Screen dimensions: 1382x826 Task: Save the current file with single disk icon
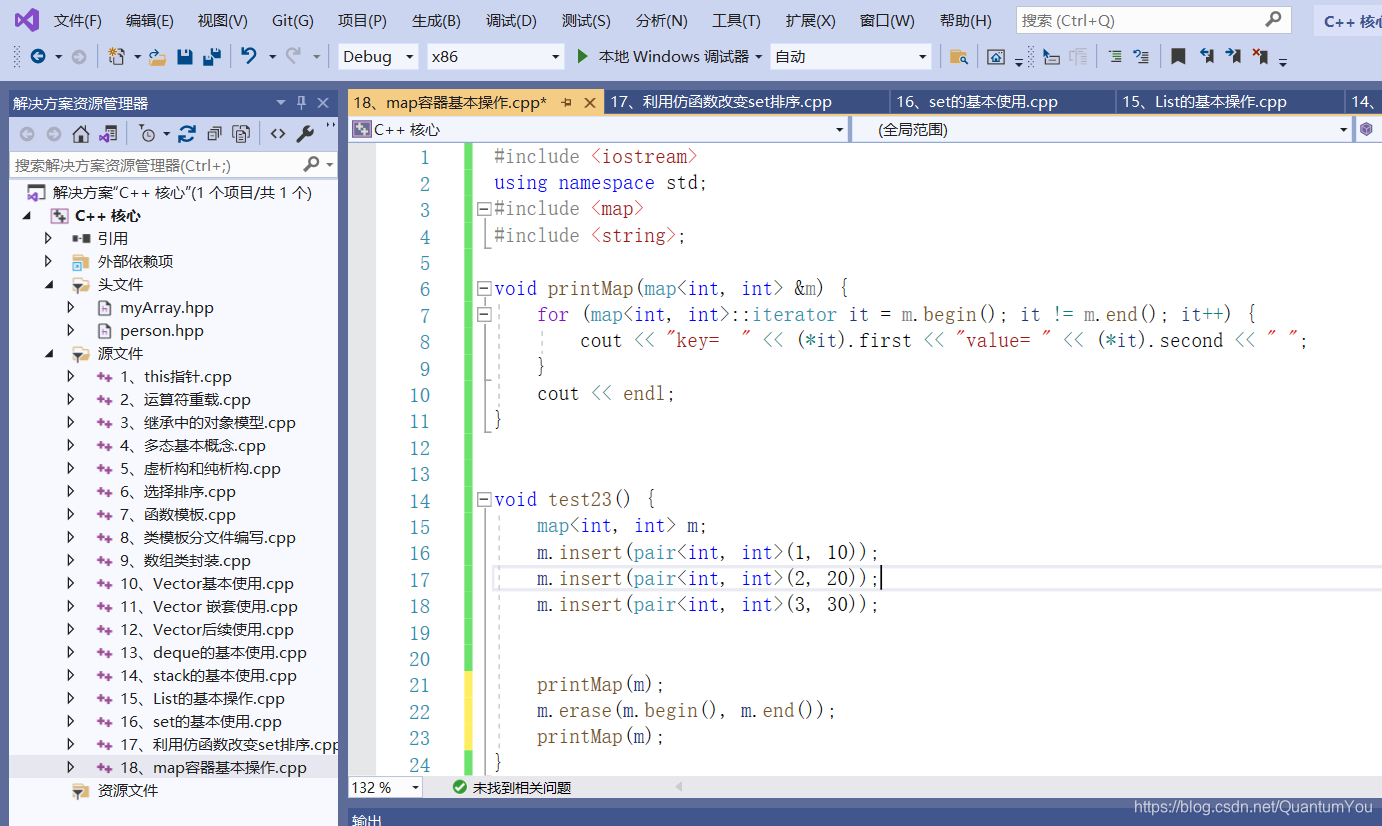(185, 57)
